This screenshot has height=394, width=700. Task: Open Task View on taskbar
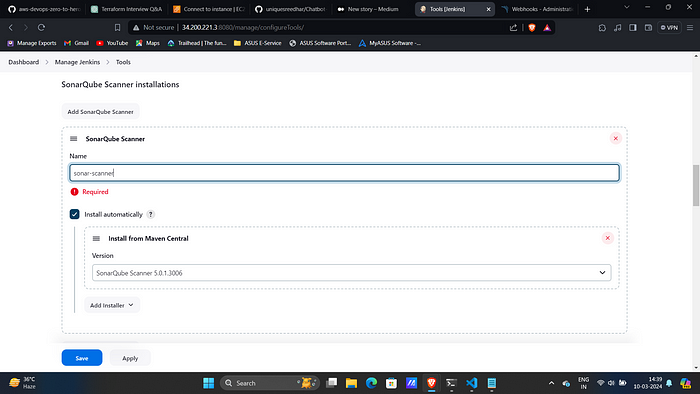[x=331, y=383]
